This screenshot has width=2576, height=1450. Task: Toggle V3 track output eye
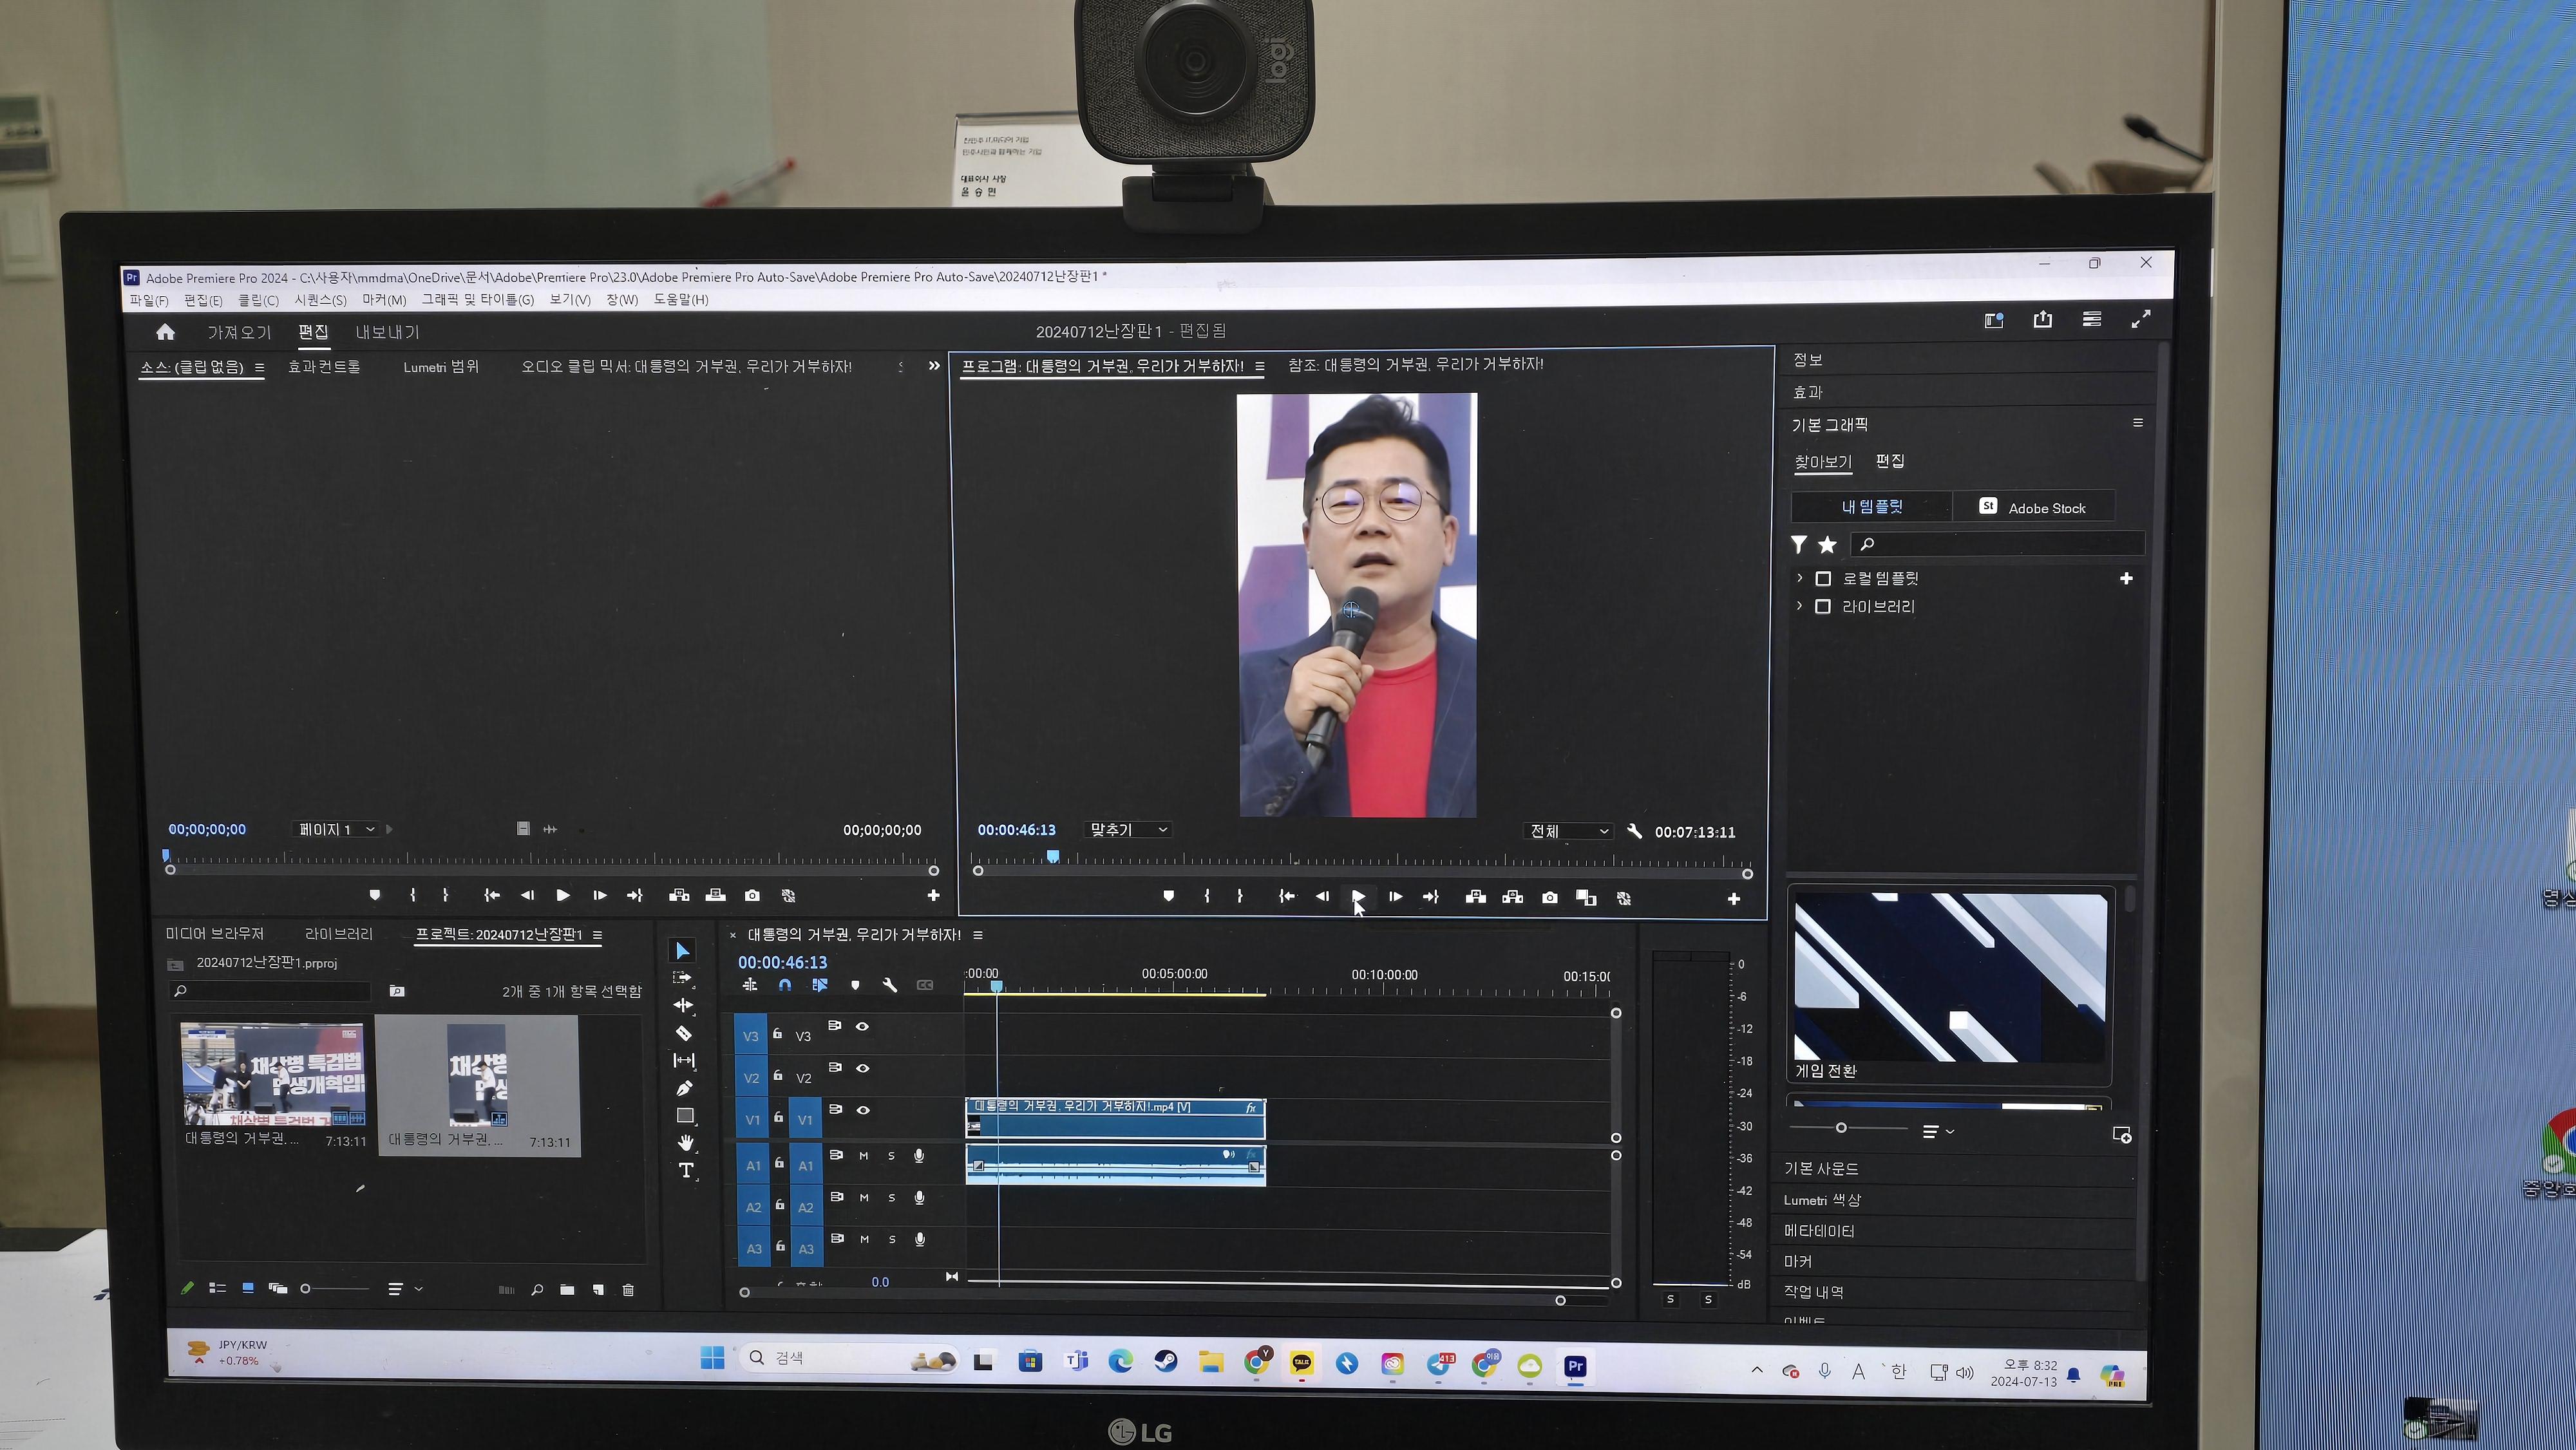pyautogui.click(x=862, y=1027)
